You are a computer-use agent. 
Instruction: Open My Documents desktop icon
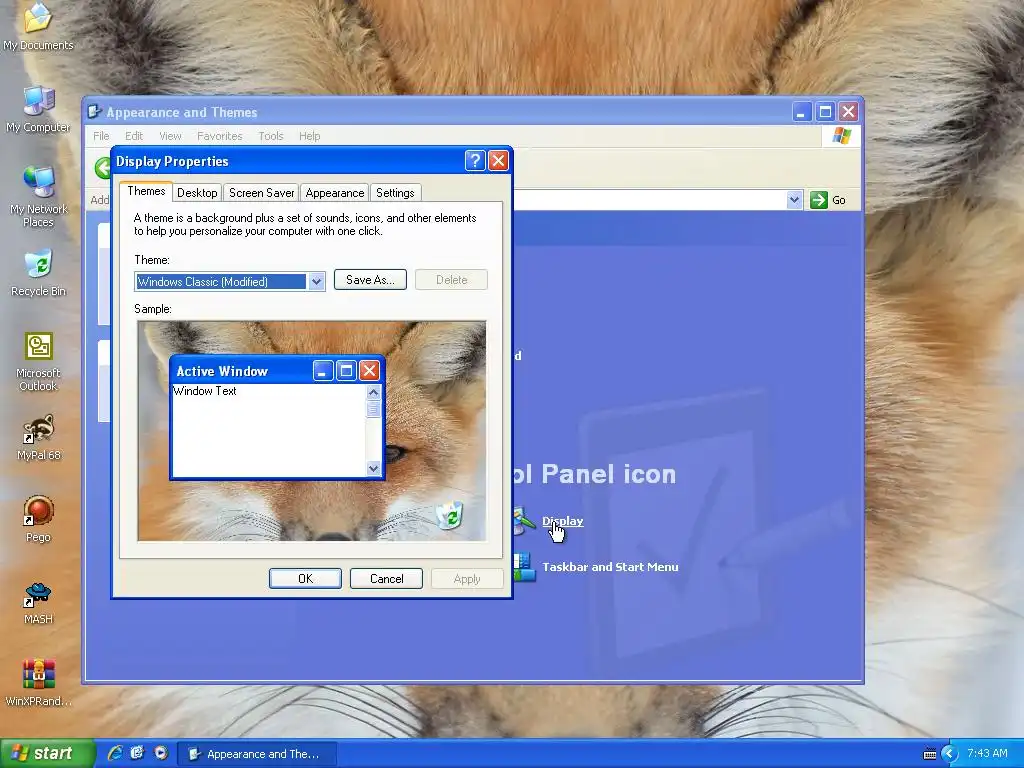click(38, 26)
